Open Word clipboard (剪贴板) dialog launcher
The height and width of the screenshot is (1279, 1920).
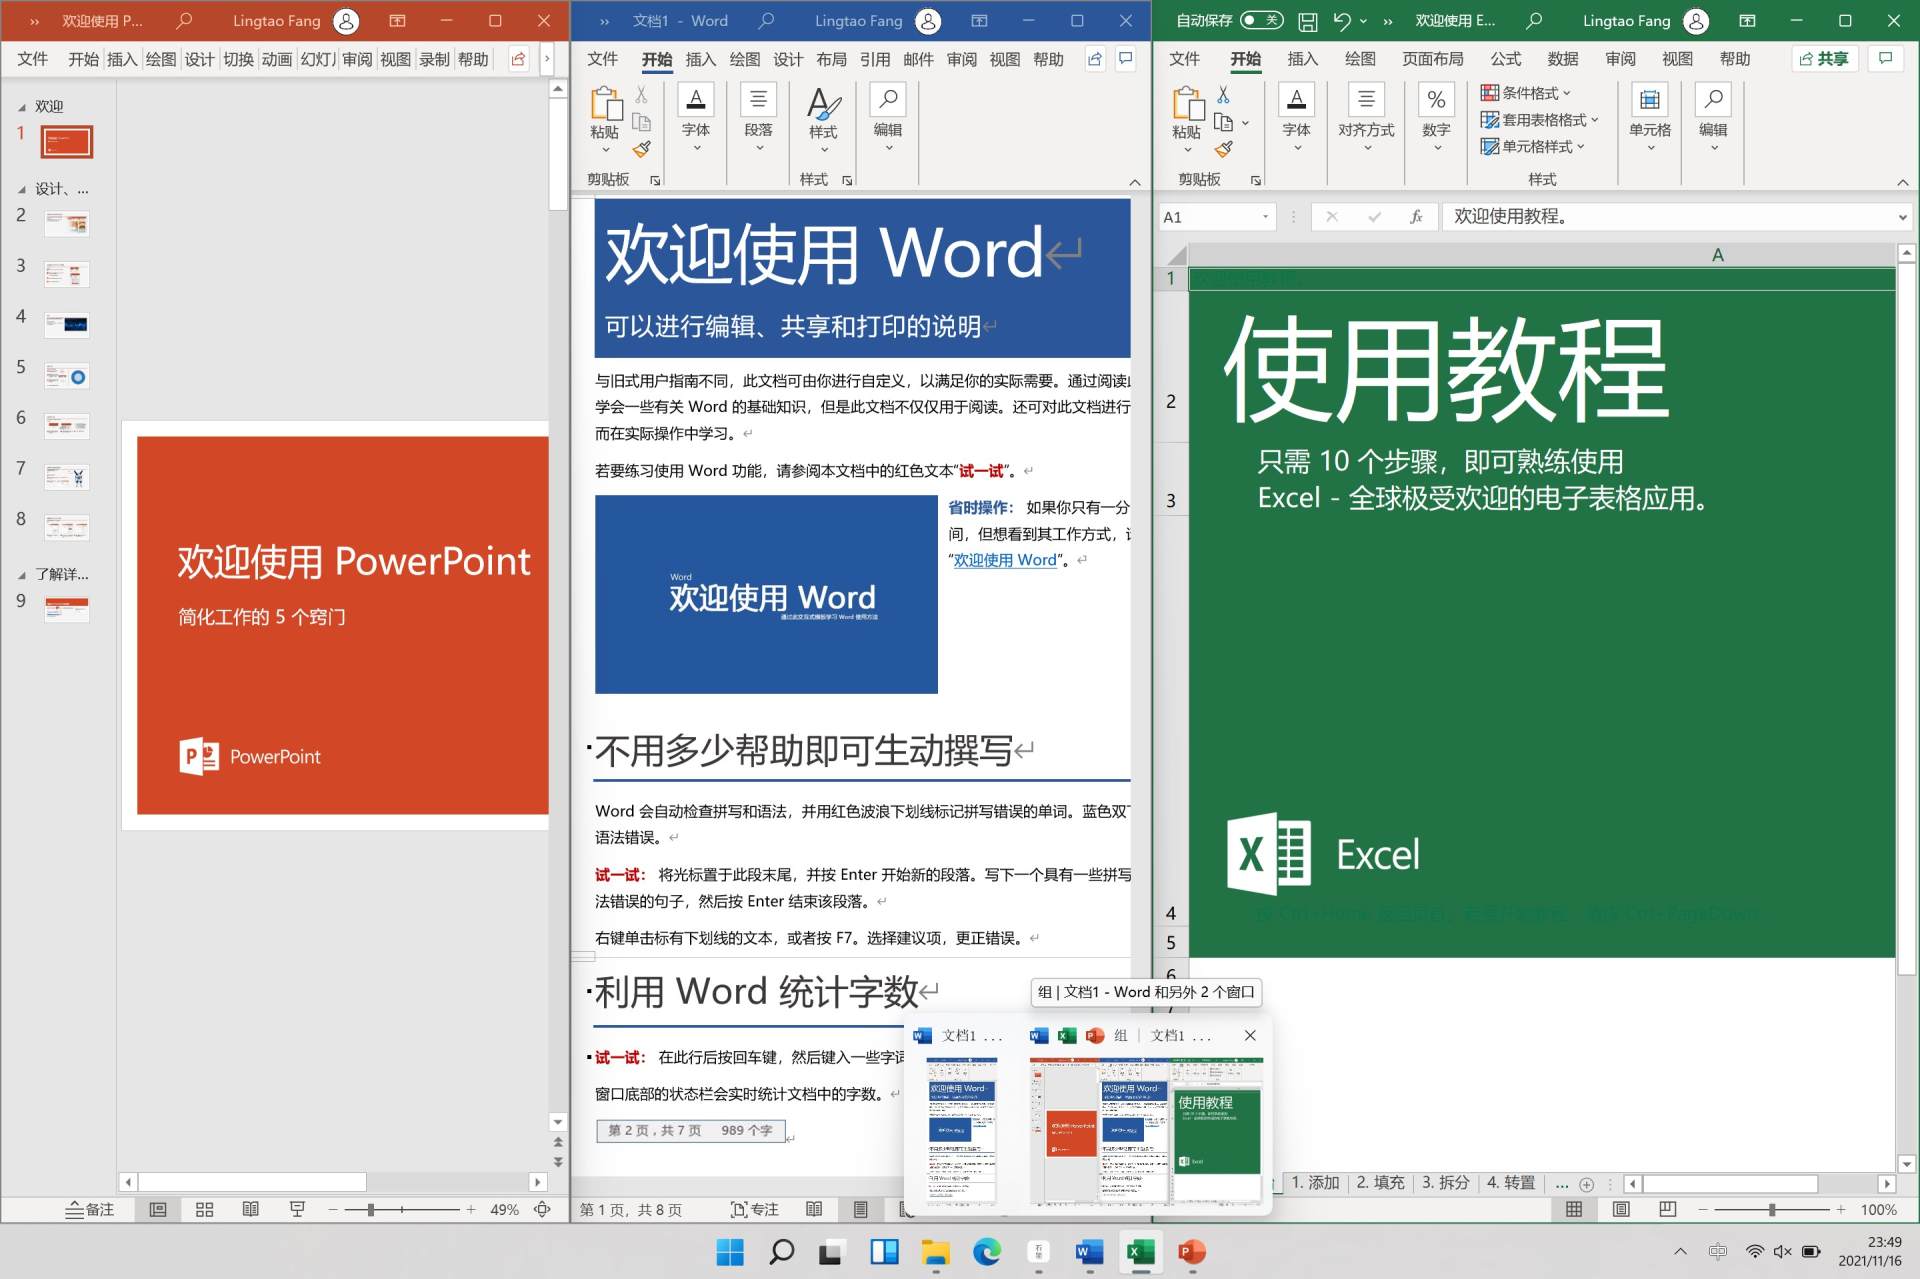655,180
